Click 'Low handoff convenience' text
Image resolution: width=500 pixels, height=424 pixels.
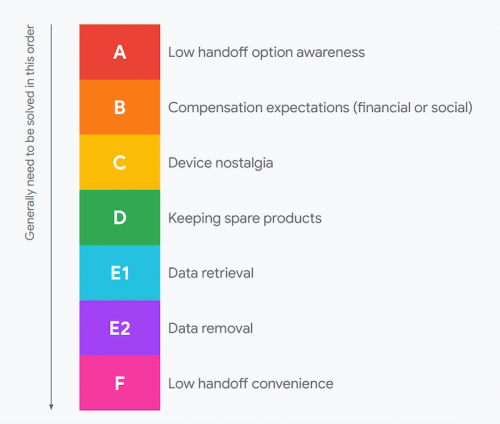click(251, 383)
